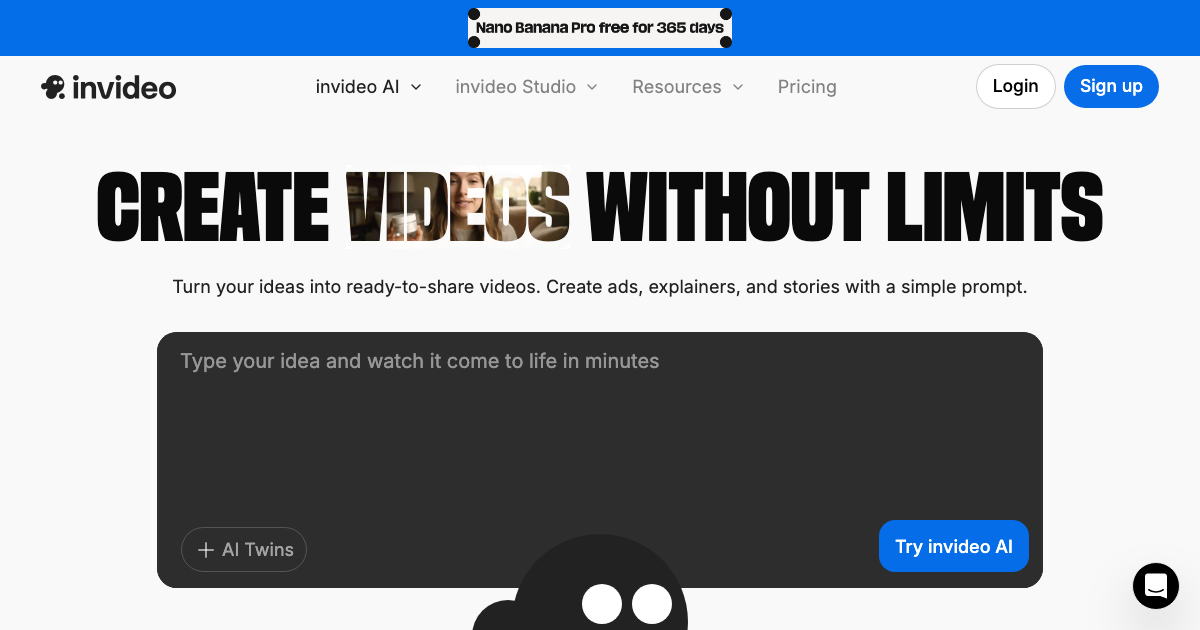Open the AI Twins selector
Screen dimensions: 1200x630
coord(244,549)
